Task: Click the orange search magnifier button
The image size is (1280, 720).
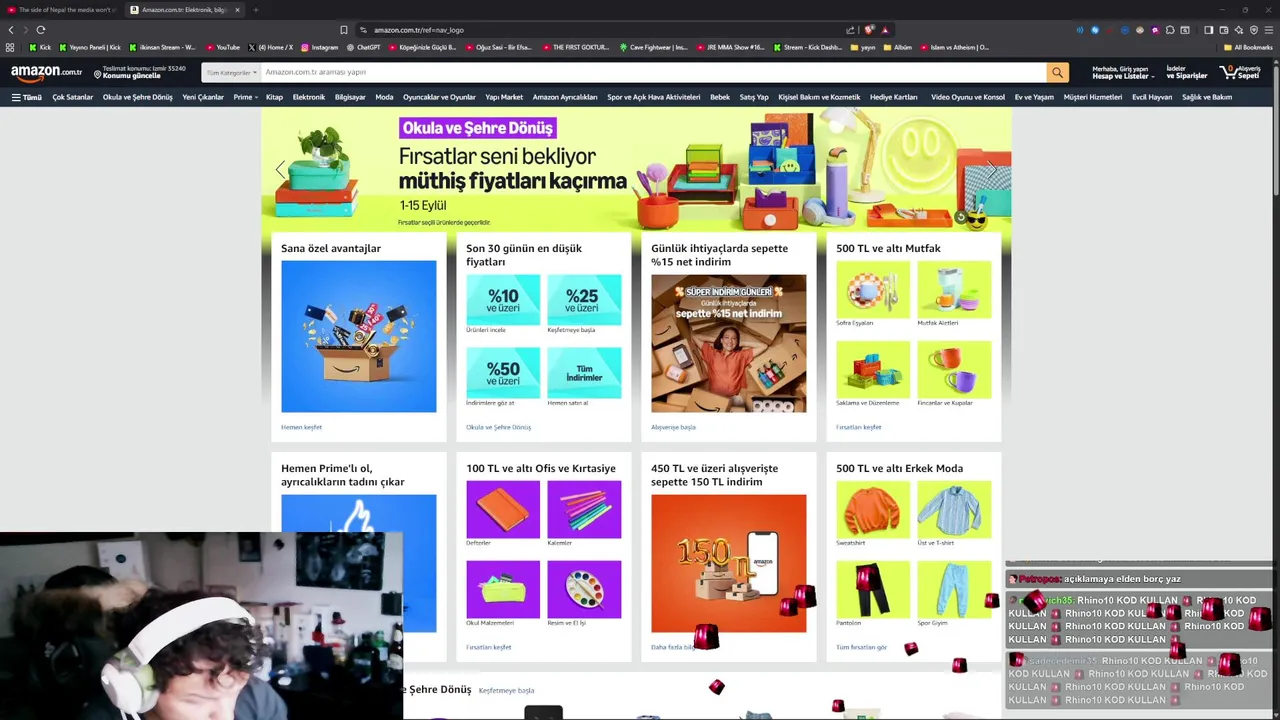Action: pyautogui.click(x=1057, y=72)
